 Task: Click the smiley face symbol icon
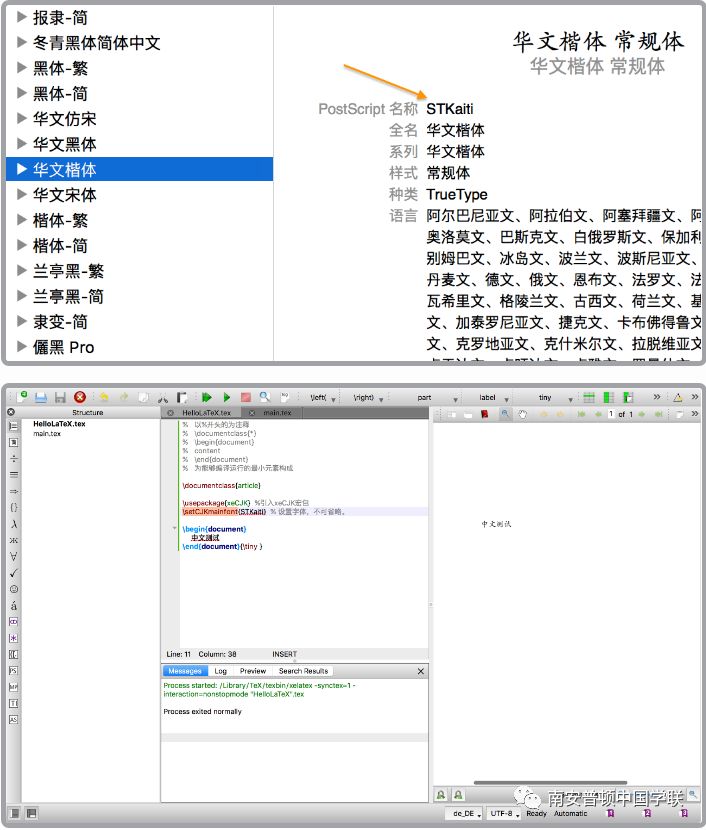13,589
